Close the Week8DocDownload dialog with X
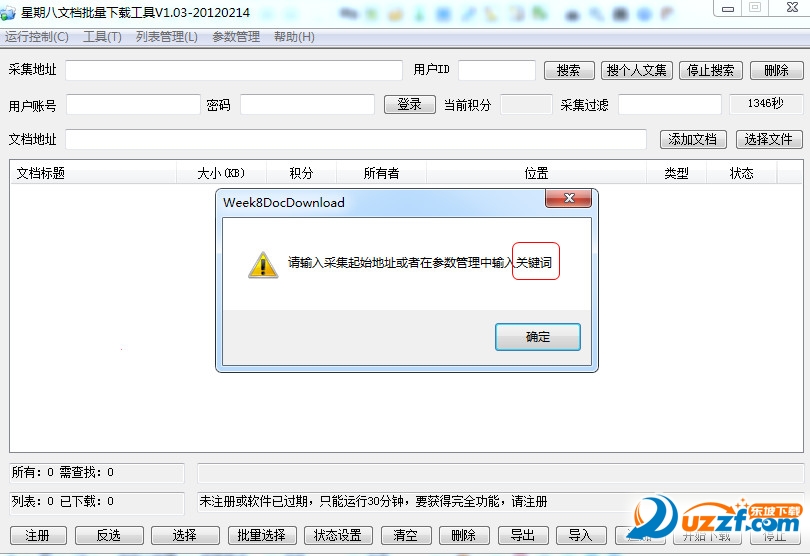Screen dimensions: 810x556 coord(568,198)
